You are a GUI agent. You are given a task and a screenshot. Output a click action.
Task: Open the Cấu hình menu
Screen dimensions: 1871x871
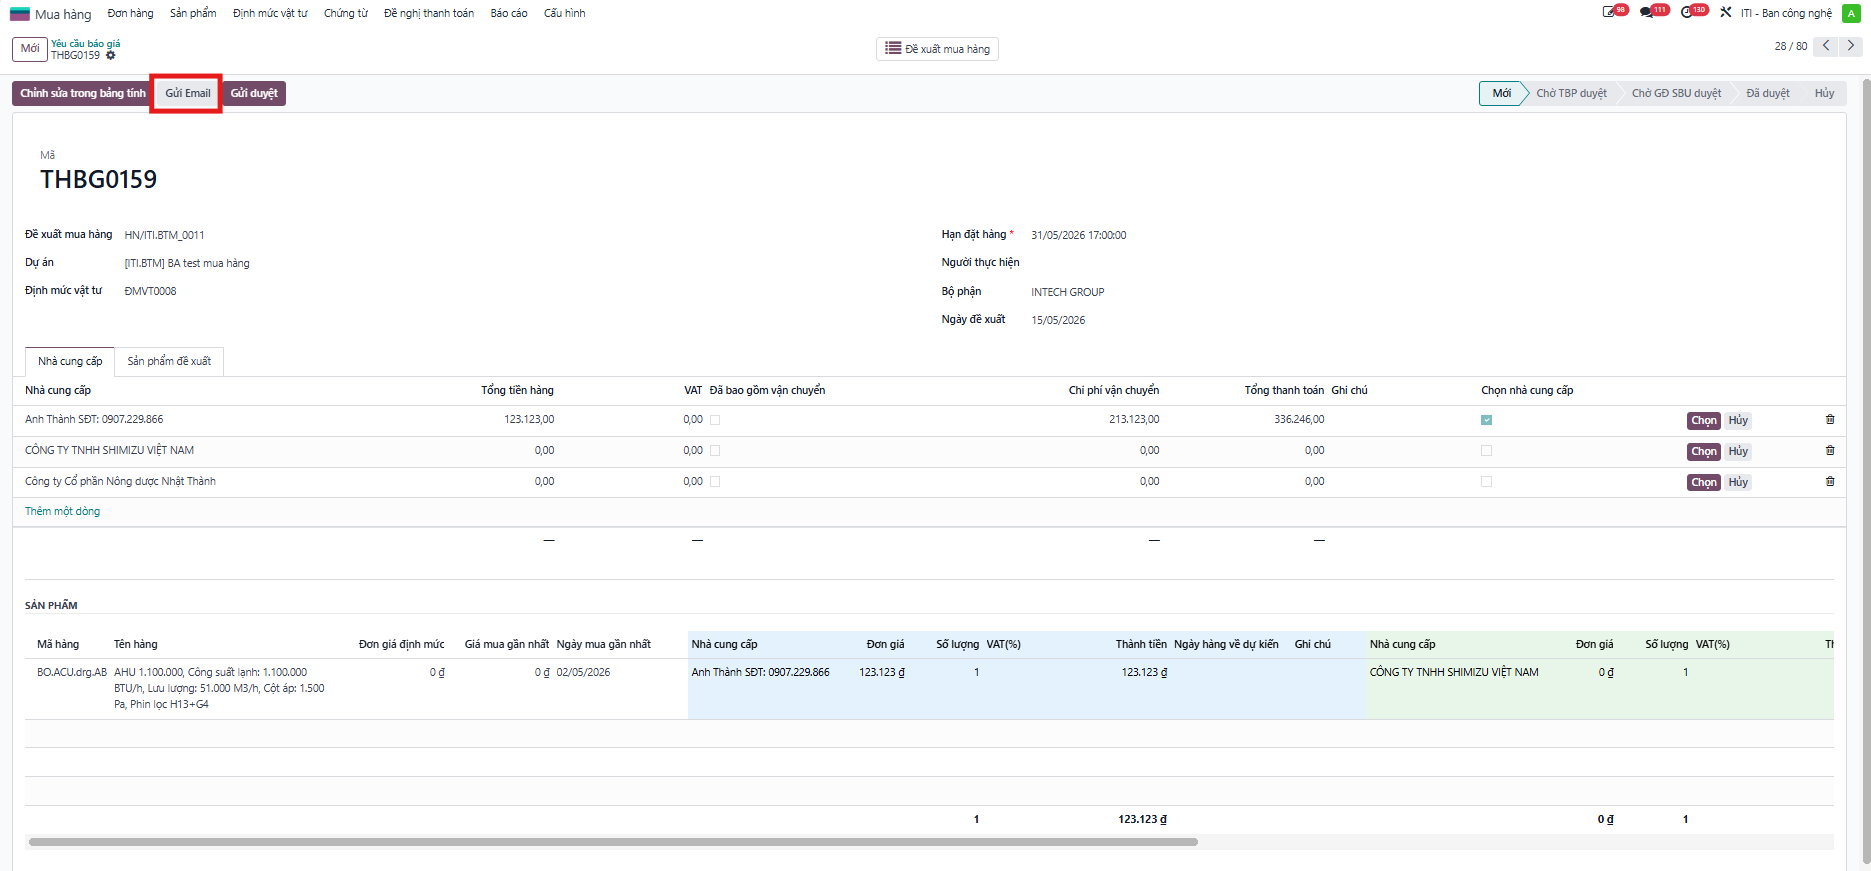(x=565, y=13)
